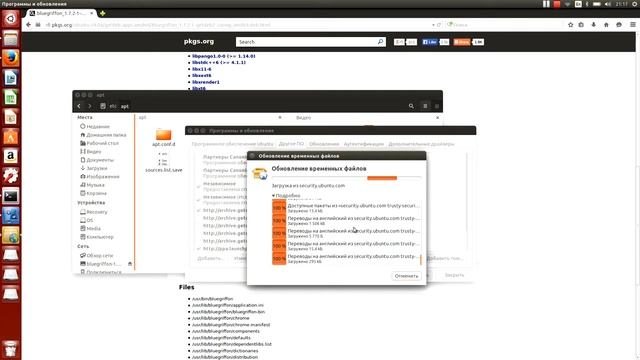This screenshot has width=640, height=360.
Task: Click Firefox bookmark star icon
Action: [571, 25]
